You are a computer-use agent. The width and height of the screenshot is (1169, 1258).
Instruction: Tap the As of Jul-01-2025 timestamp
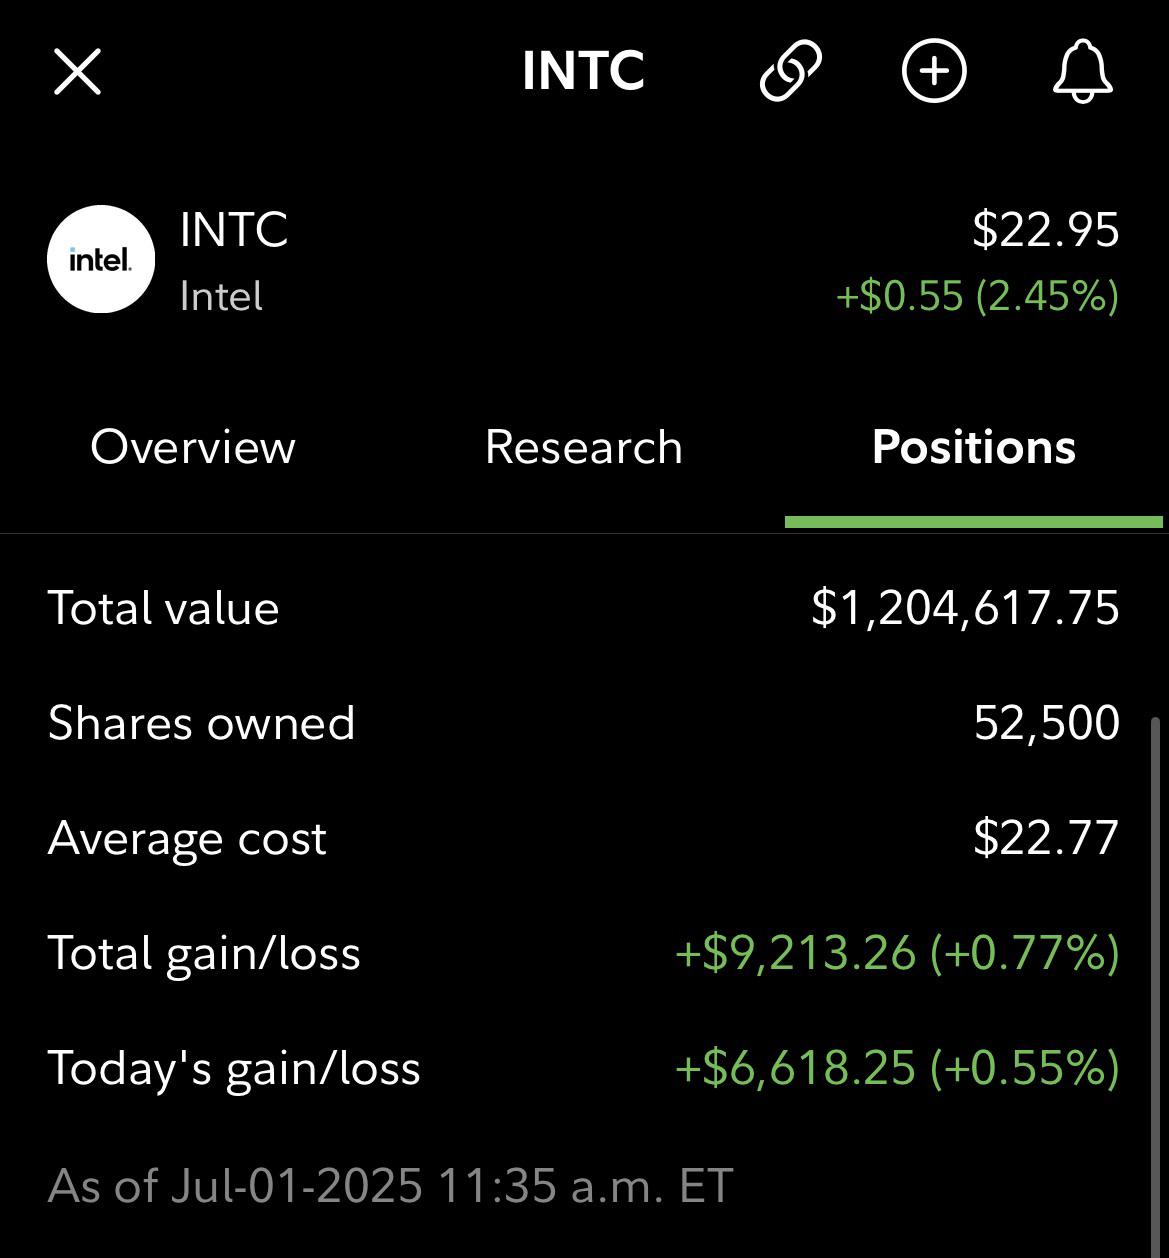click(x=391, y=1186)
